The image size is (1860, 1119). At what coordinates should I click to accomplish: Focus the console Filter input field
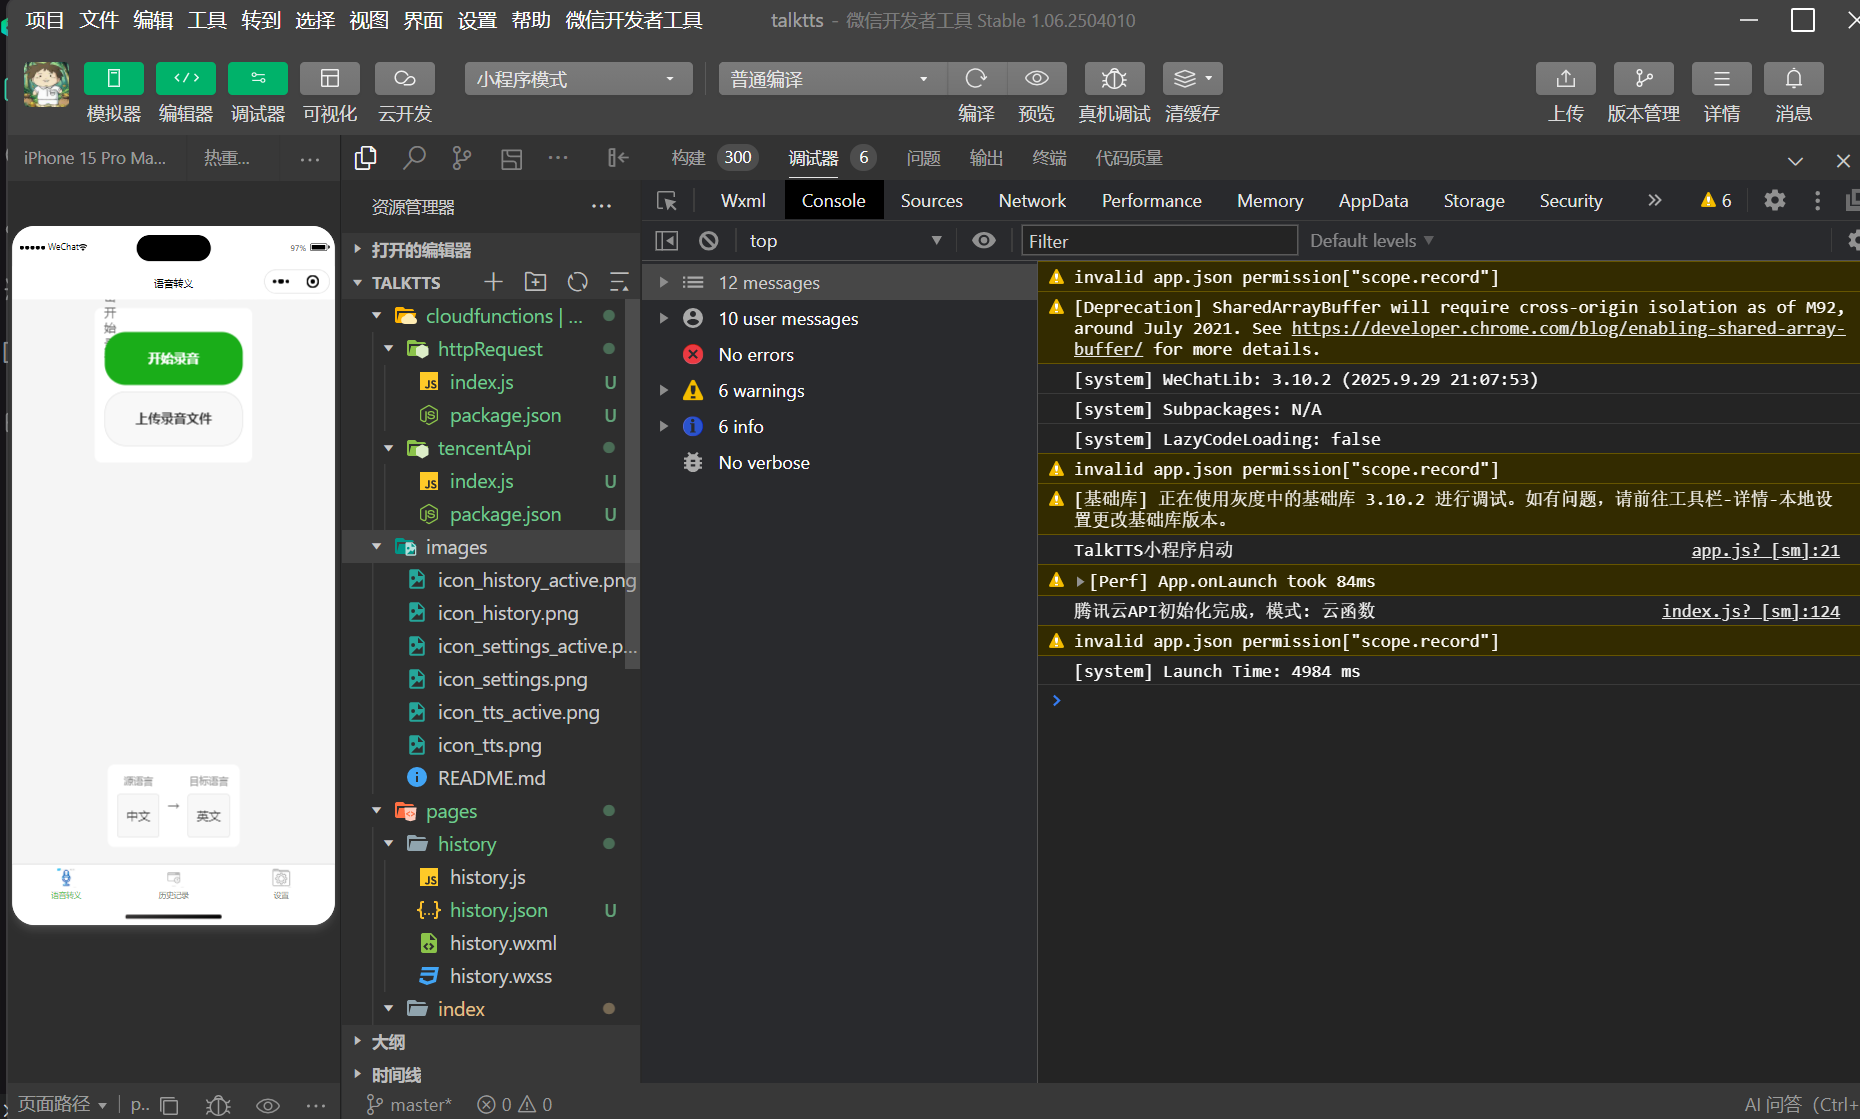[x=1159, y=241]
